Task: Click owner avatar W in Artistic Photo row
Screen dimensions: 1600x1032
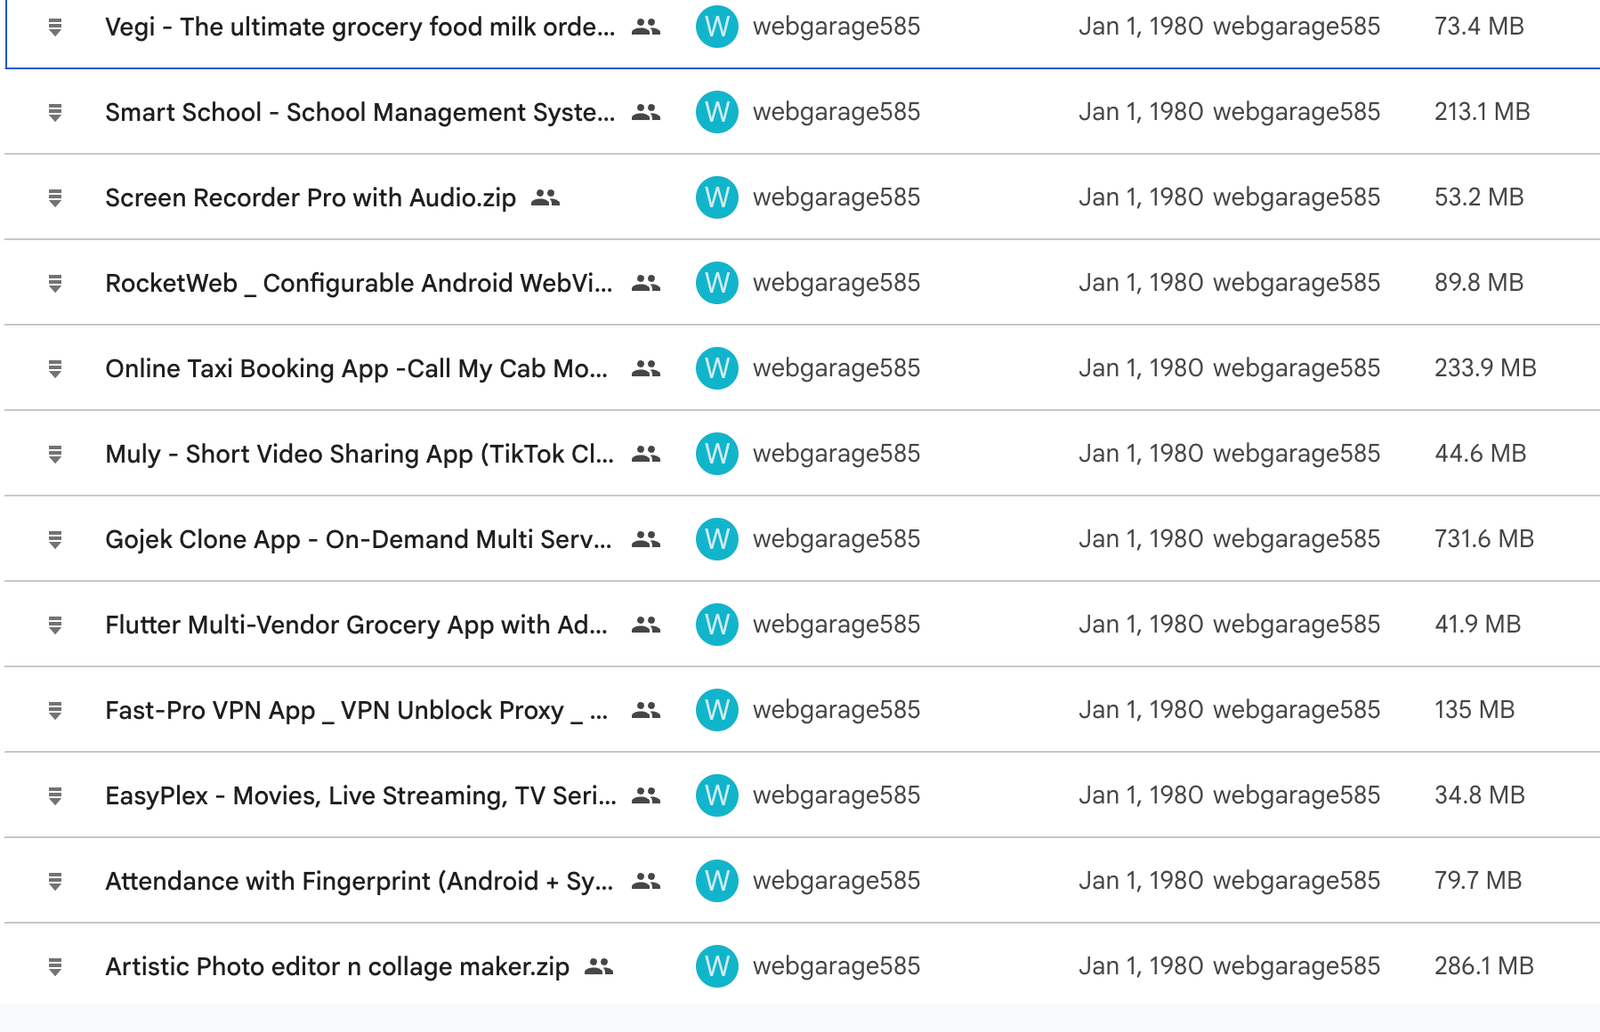Action: 717,967
